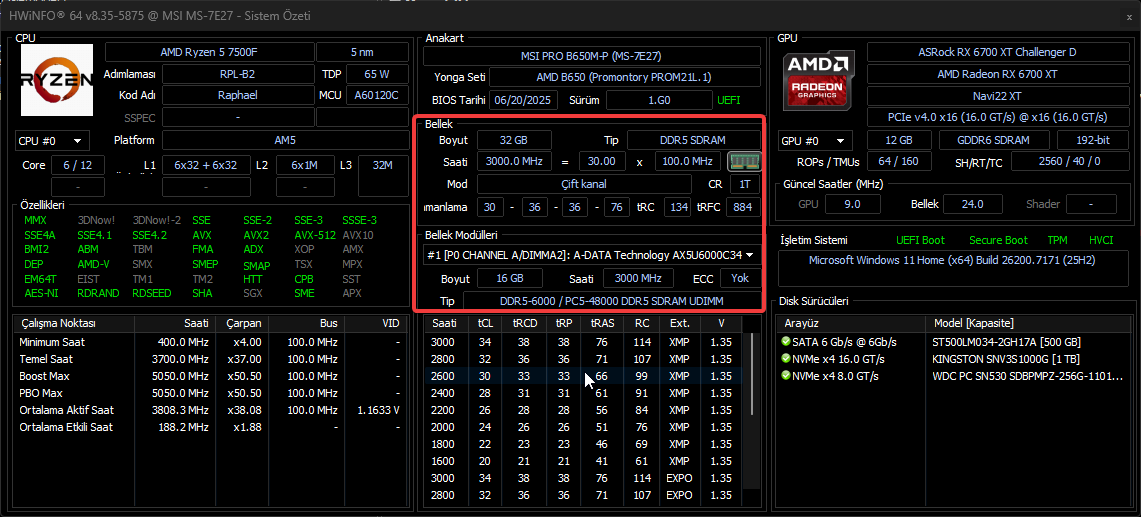The image size is (1141, 517).
Task: Click the tCL column header
Action: pyautogui.click(x=485, y=323)
